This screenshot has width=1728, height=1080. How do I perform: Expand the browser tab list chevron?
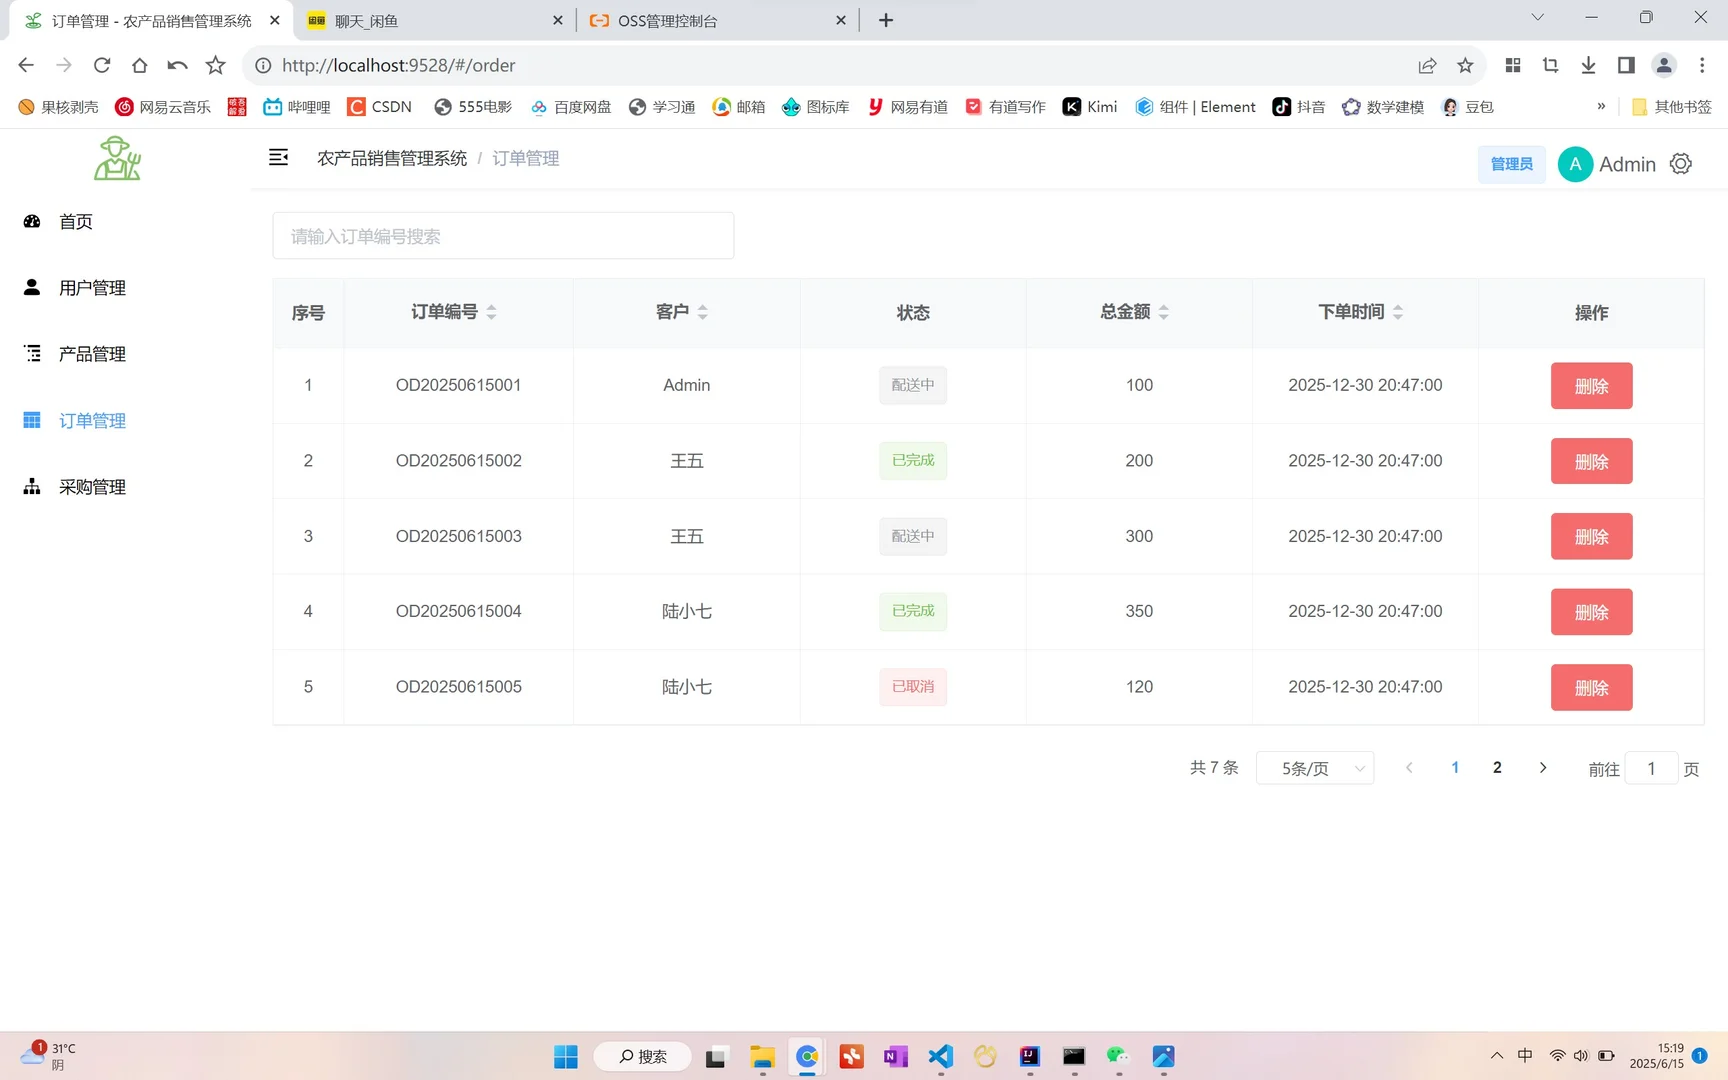pos(1537,17)
